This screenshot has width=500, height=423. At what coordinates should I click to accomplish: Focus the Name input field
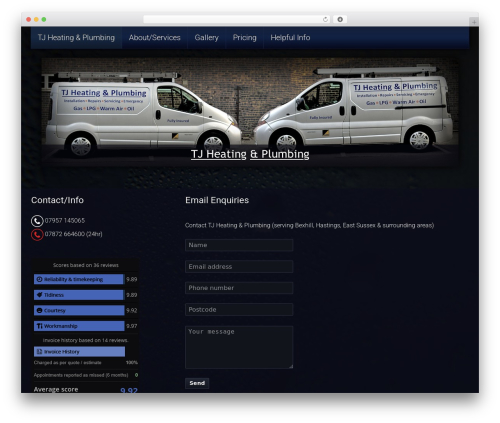click(x=239, y=245)
